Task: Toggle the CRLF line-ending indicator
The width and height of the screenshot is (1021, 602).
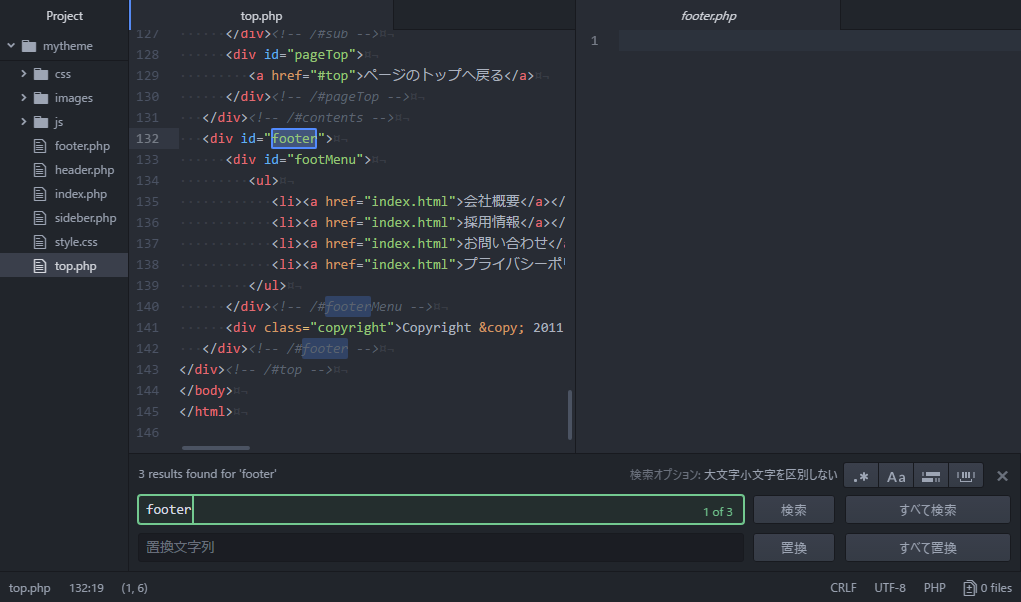Action: [843, 588]
